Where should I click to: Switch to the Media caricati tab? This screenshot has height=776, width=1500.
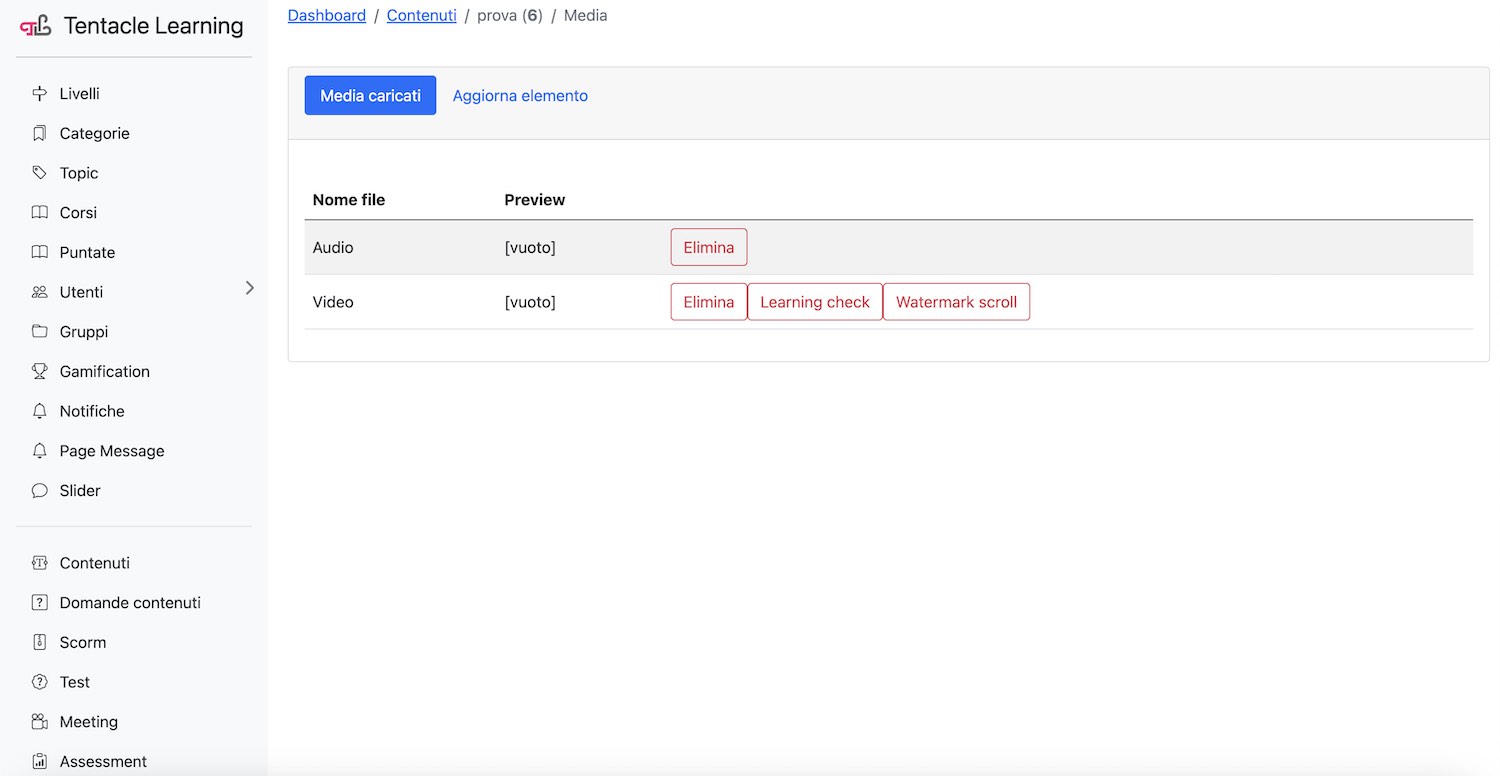point(370,96)
